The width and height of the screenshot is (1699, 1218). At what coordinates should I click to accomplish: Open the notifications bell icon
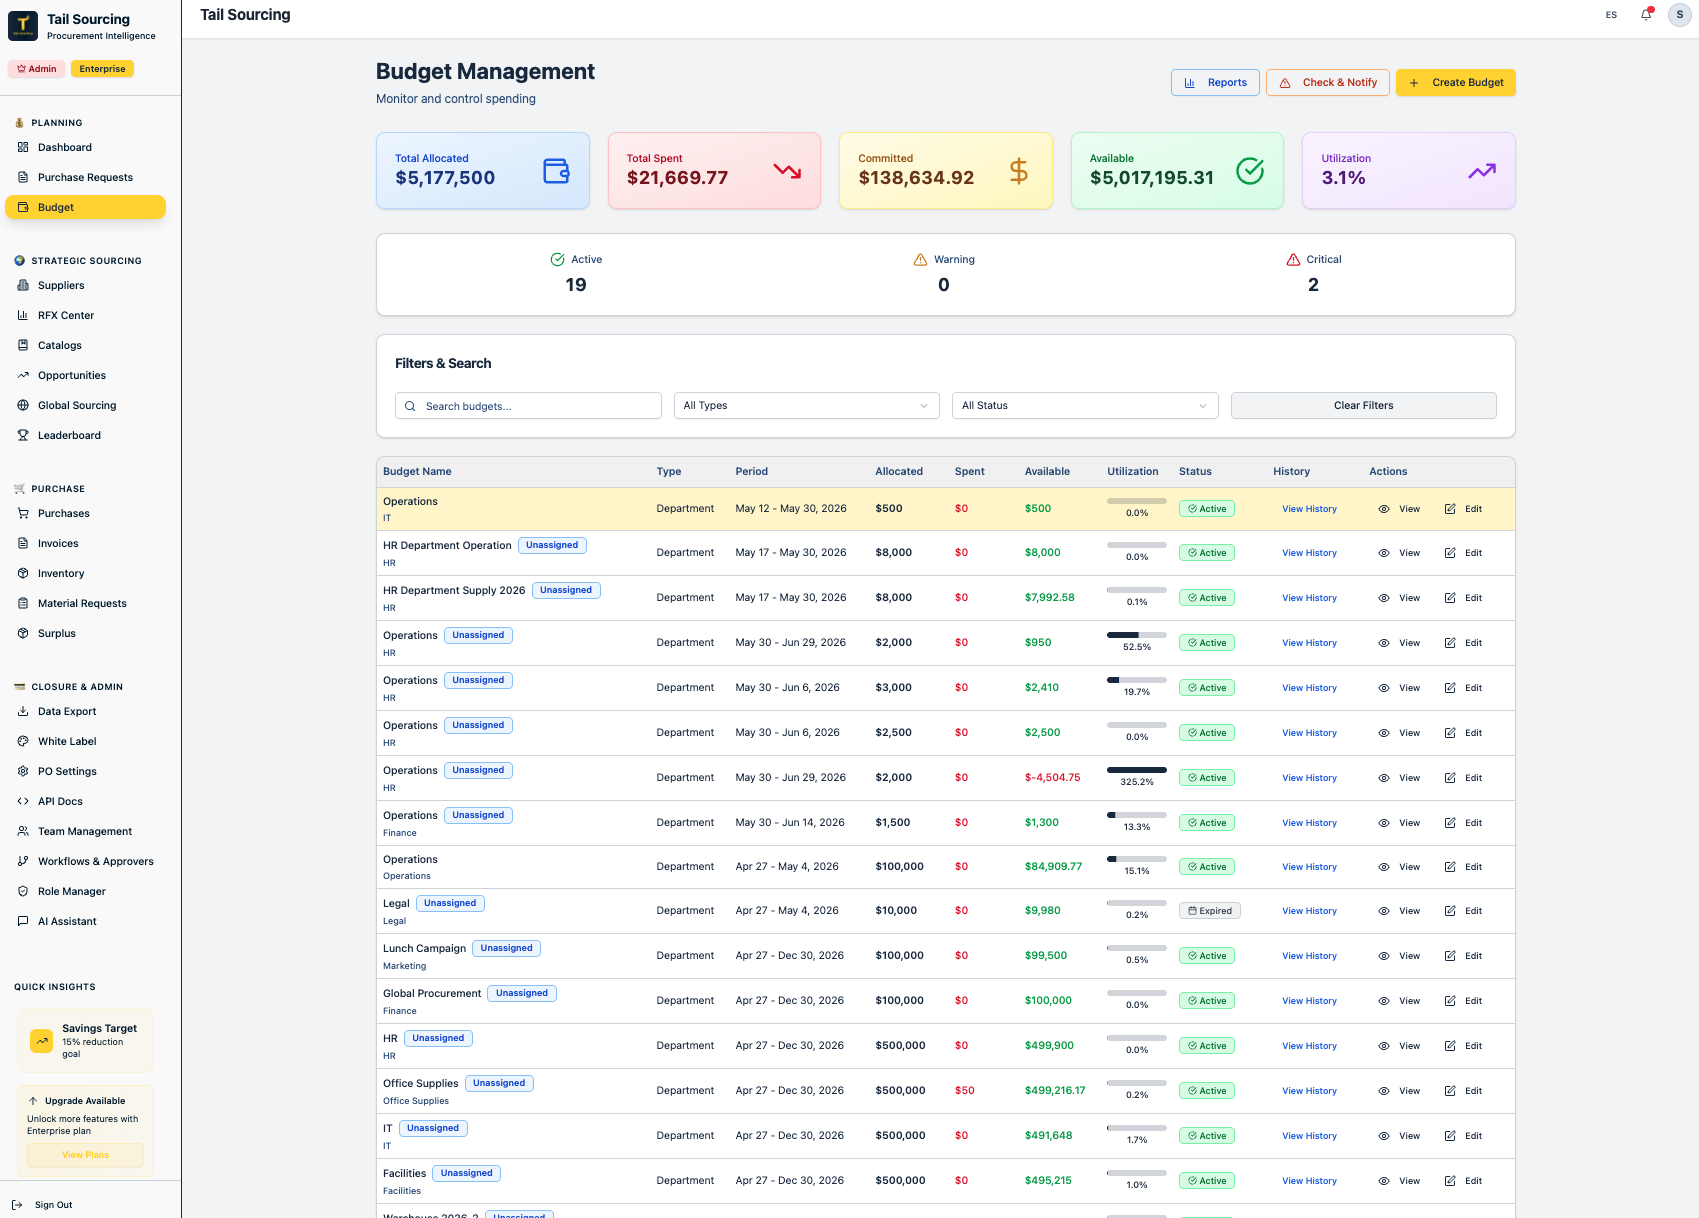[x=1646, y=14]
